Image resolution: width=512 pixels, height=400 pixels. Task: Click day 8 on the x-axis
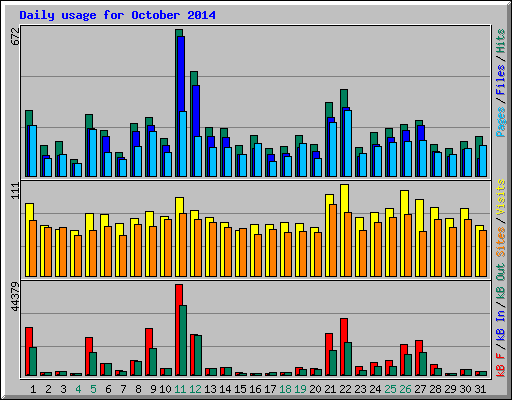(138, 389)
